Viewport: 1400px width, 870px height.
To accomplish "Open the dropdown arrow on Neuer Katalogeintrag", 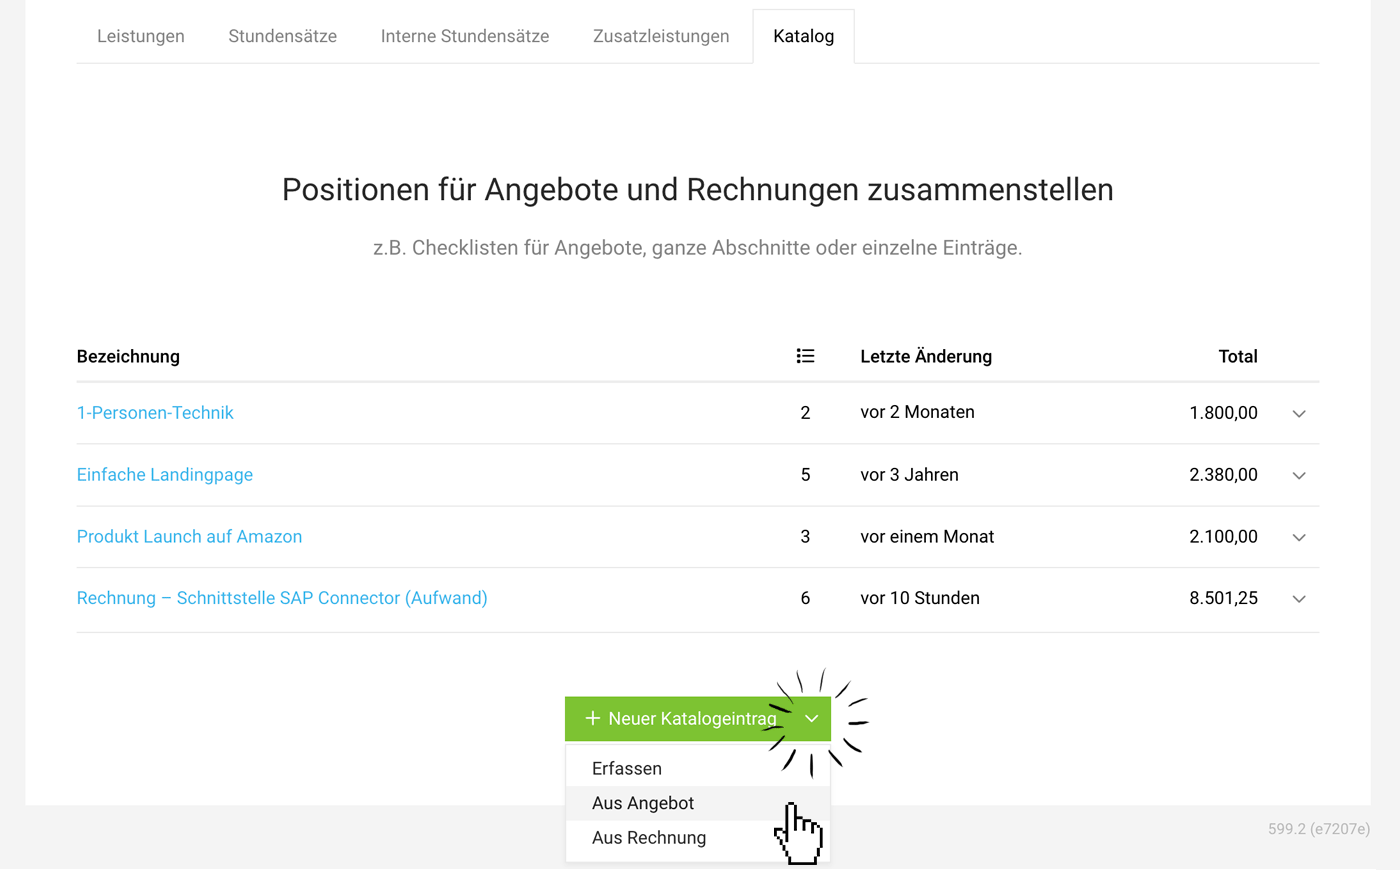I will point(813,718).
